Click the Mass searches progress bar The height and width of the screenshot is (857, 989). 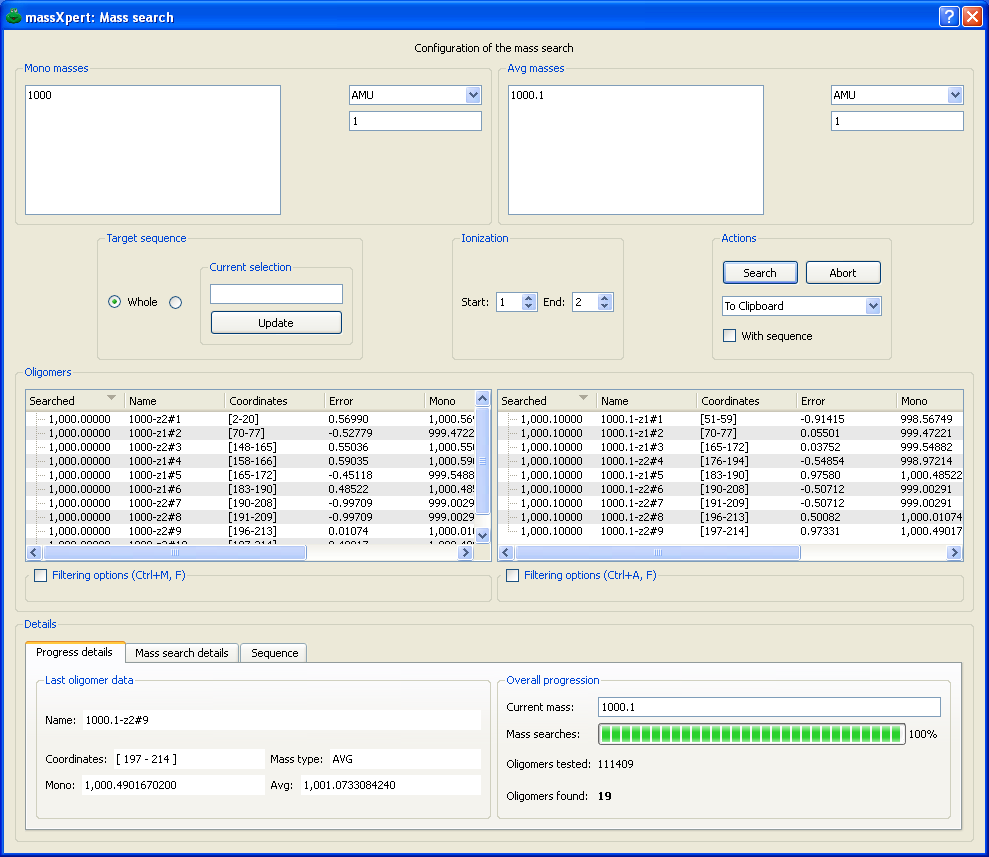[751, 734]
